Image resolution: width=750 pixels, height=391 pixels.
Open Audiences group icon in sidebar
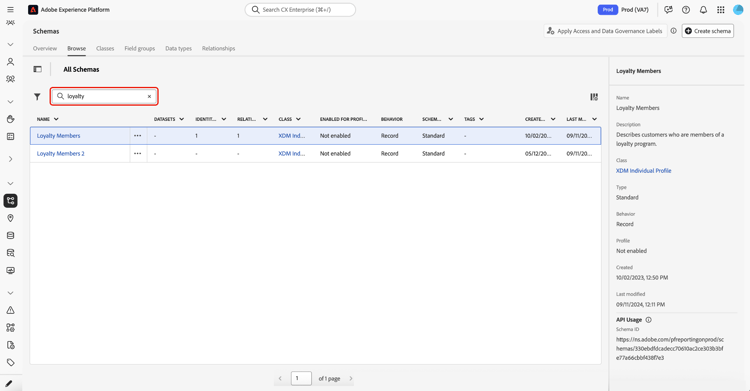click(10, 79)
